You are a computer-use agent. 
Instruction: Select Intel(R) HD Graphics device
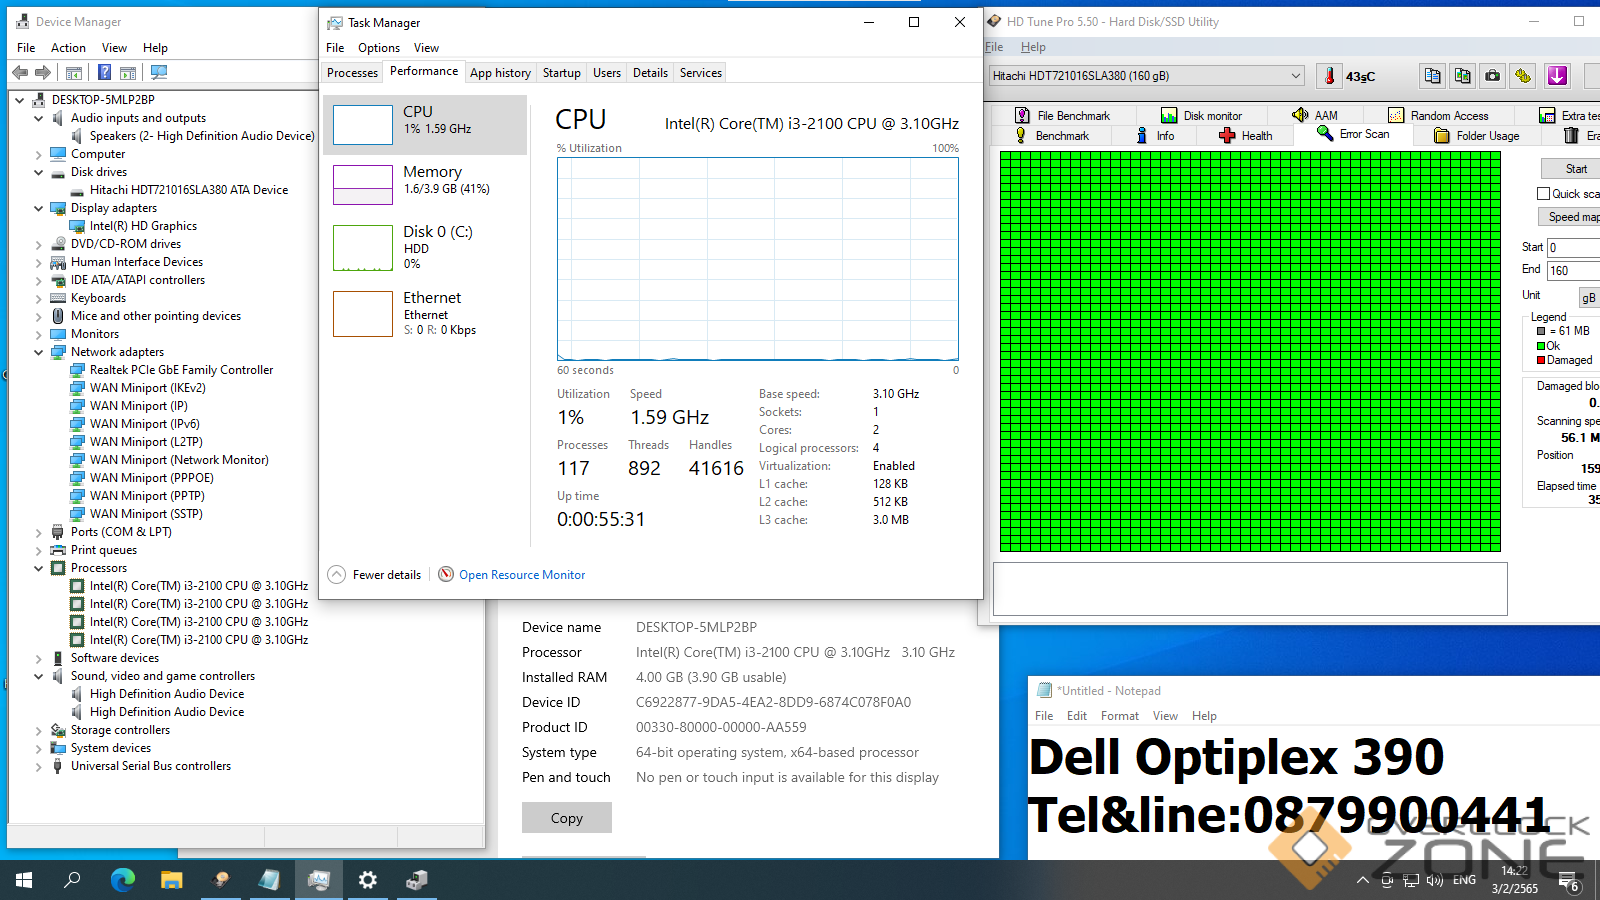143,226
